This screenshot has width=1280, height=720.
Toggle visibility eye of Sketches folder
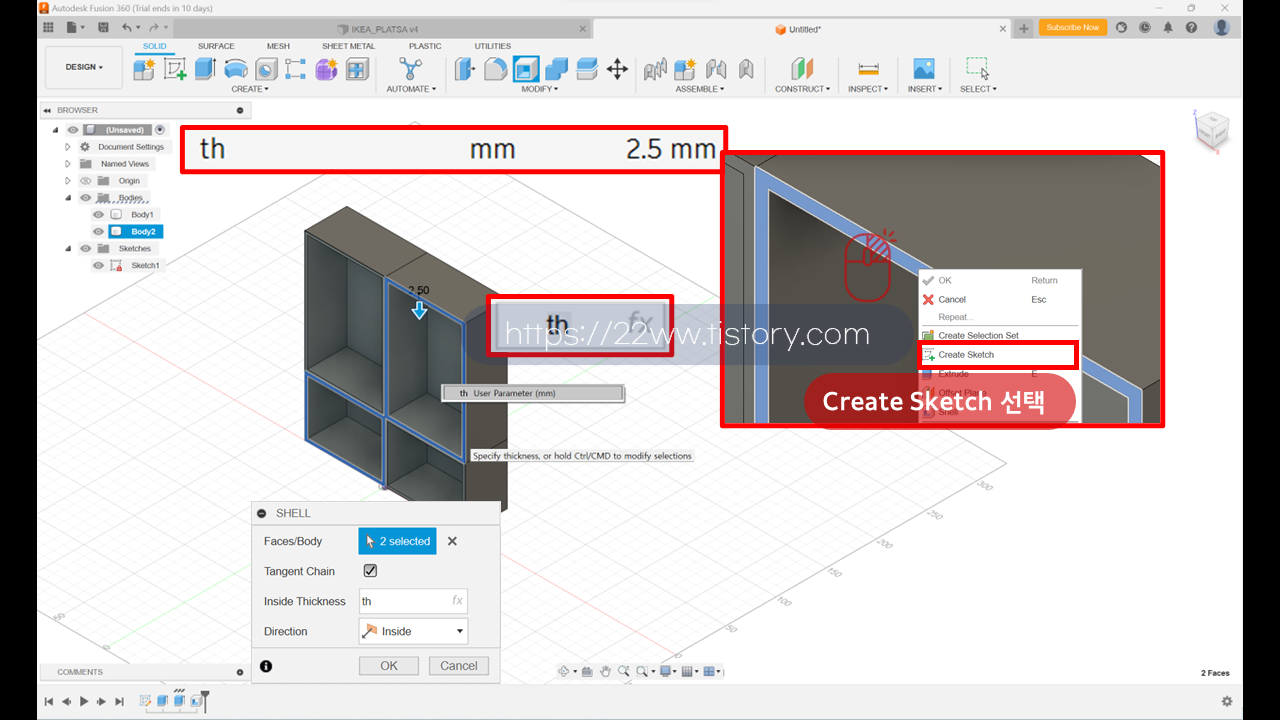tap(85, 249)
